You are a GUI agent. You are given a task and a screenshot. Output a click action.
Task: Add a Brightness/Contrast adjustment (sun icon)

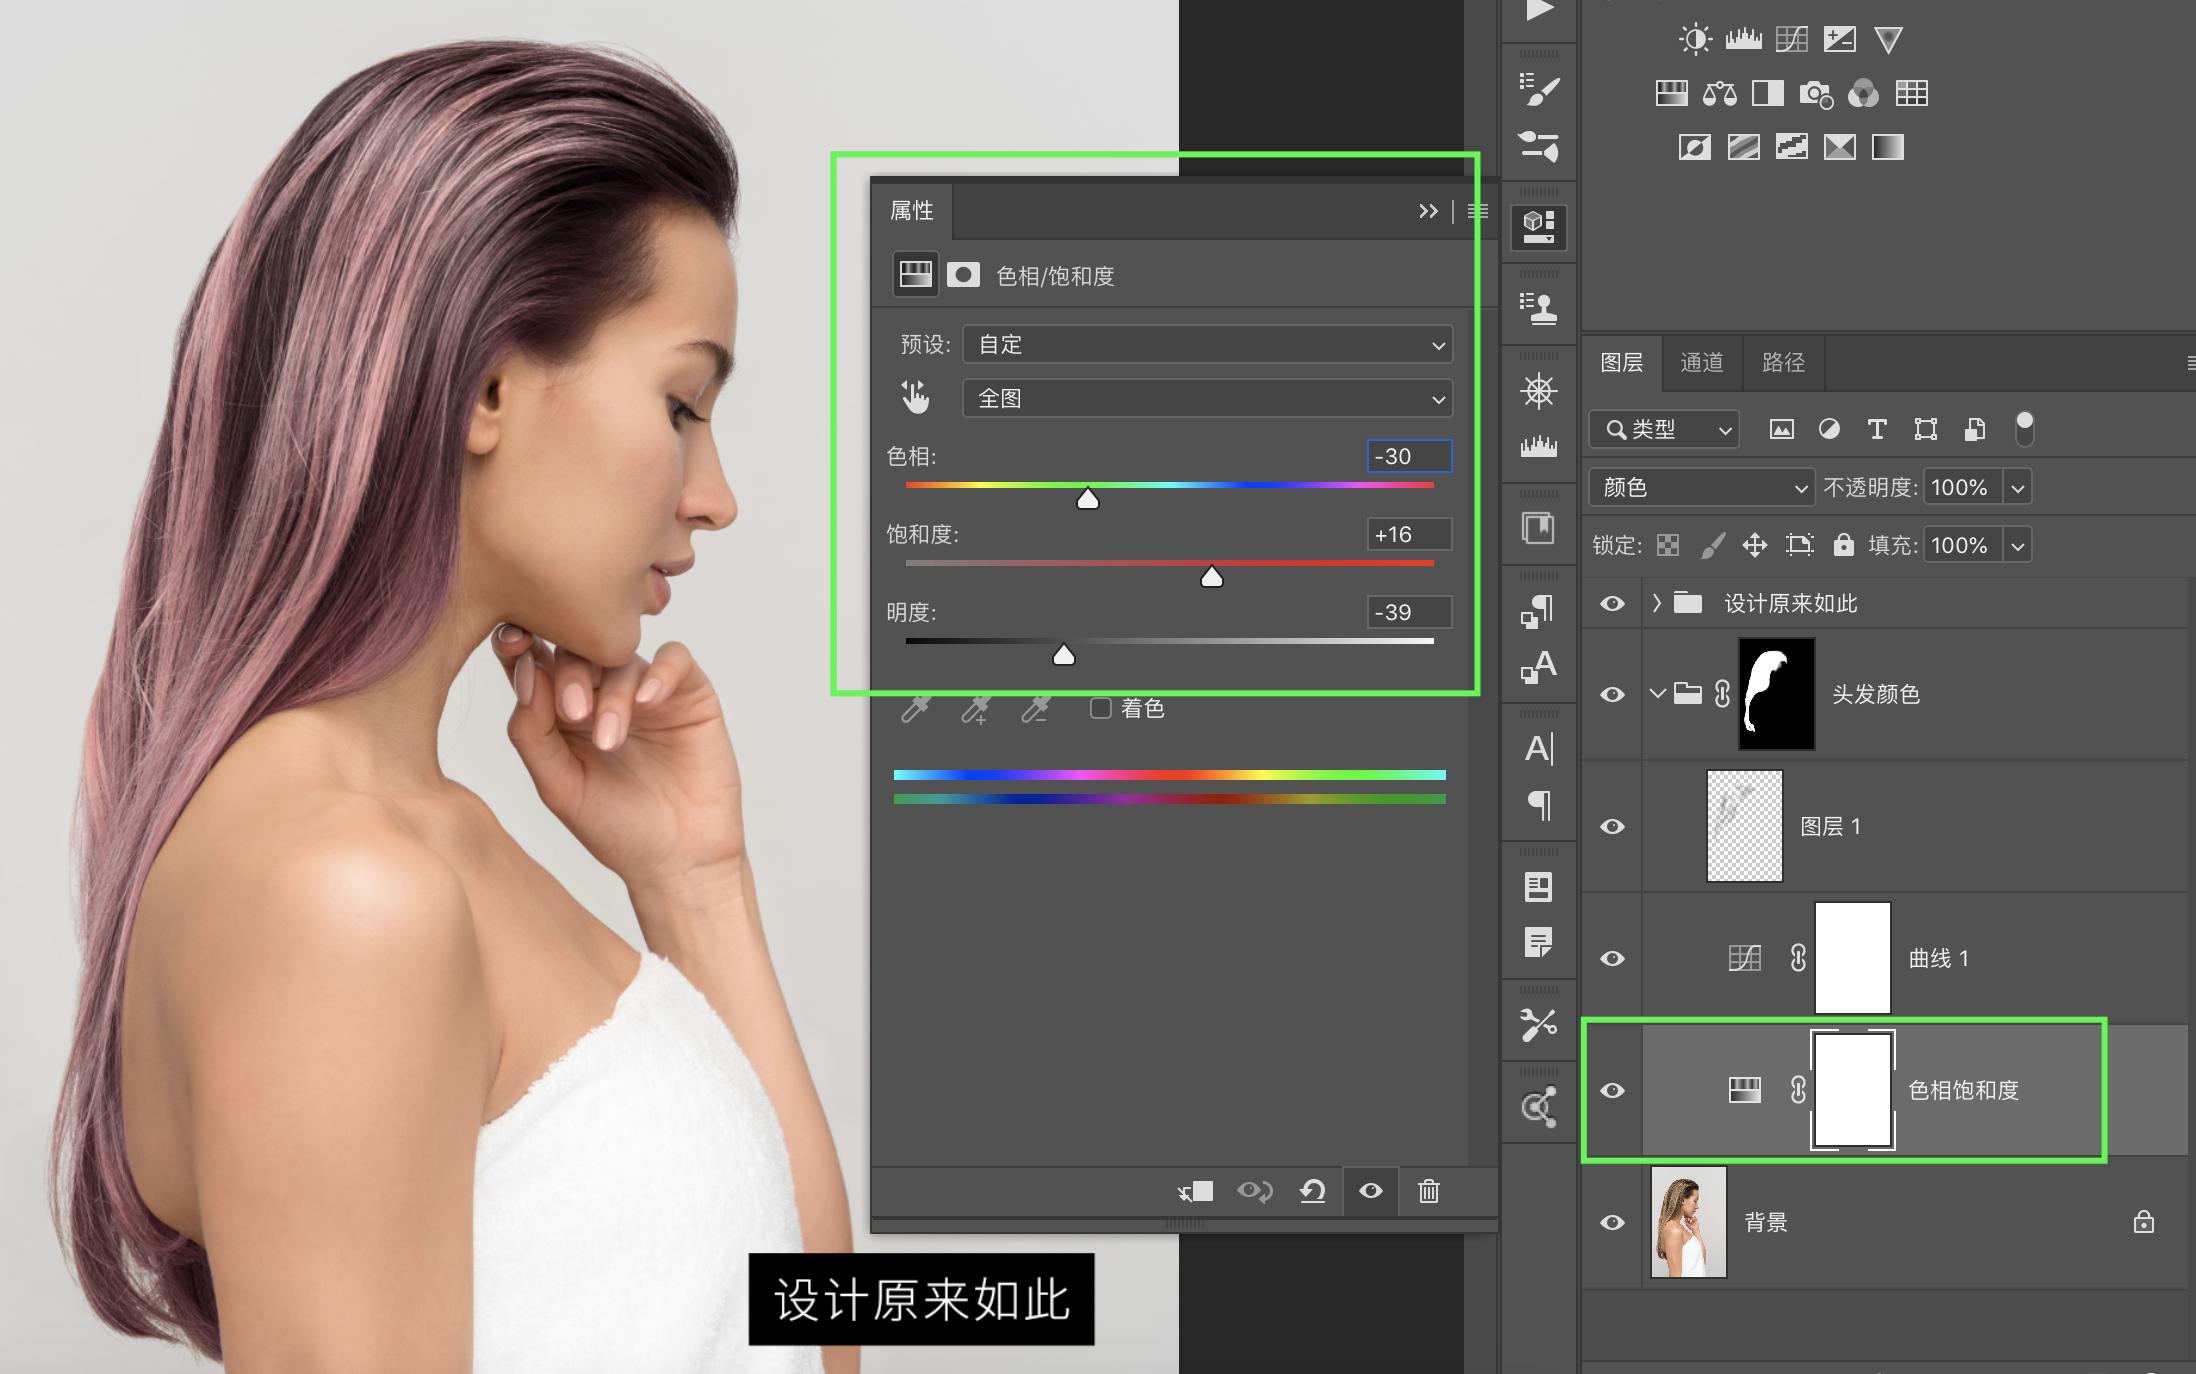tap(1695, 40)
